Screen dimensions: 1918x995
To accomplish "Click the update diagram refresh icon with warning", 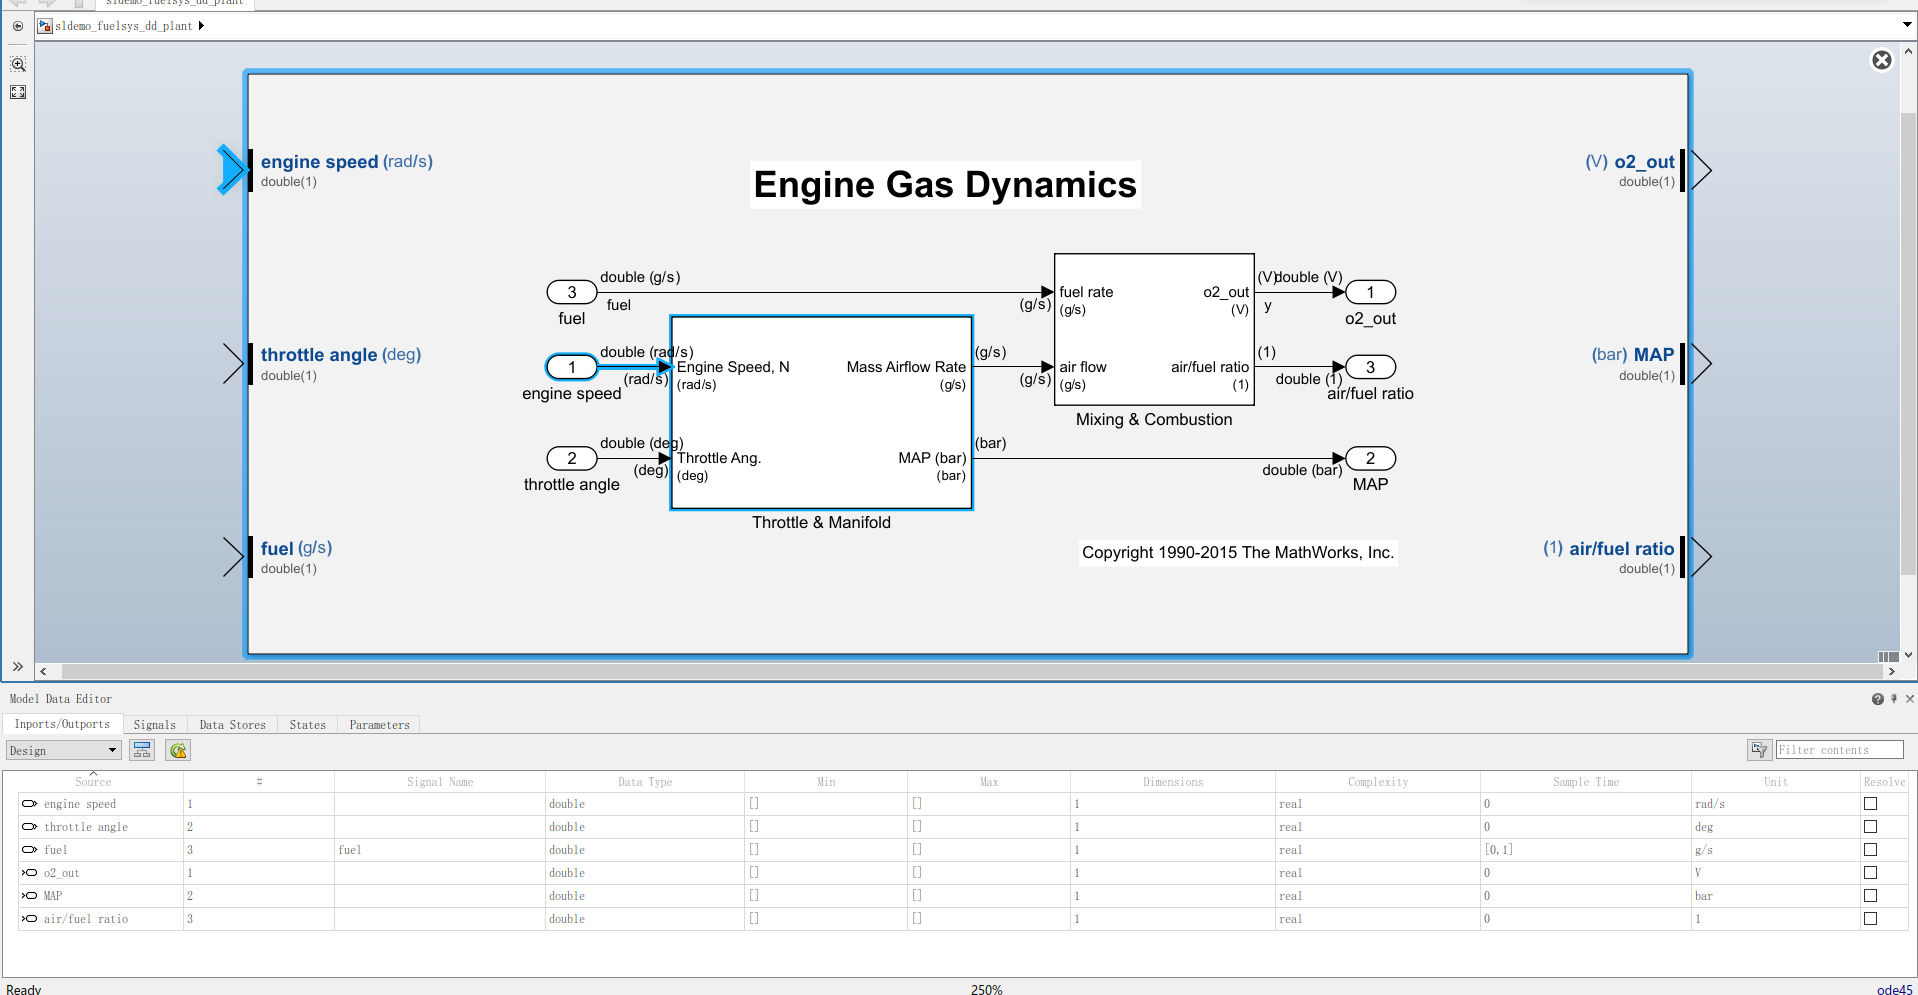I will pos(177,749).
